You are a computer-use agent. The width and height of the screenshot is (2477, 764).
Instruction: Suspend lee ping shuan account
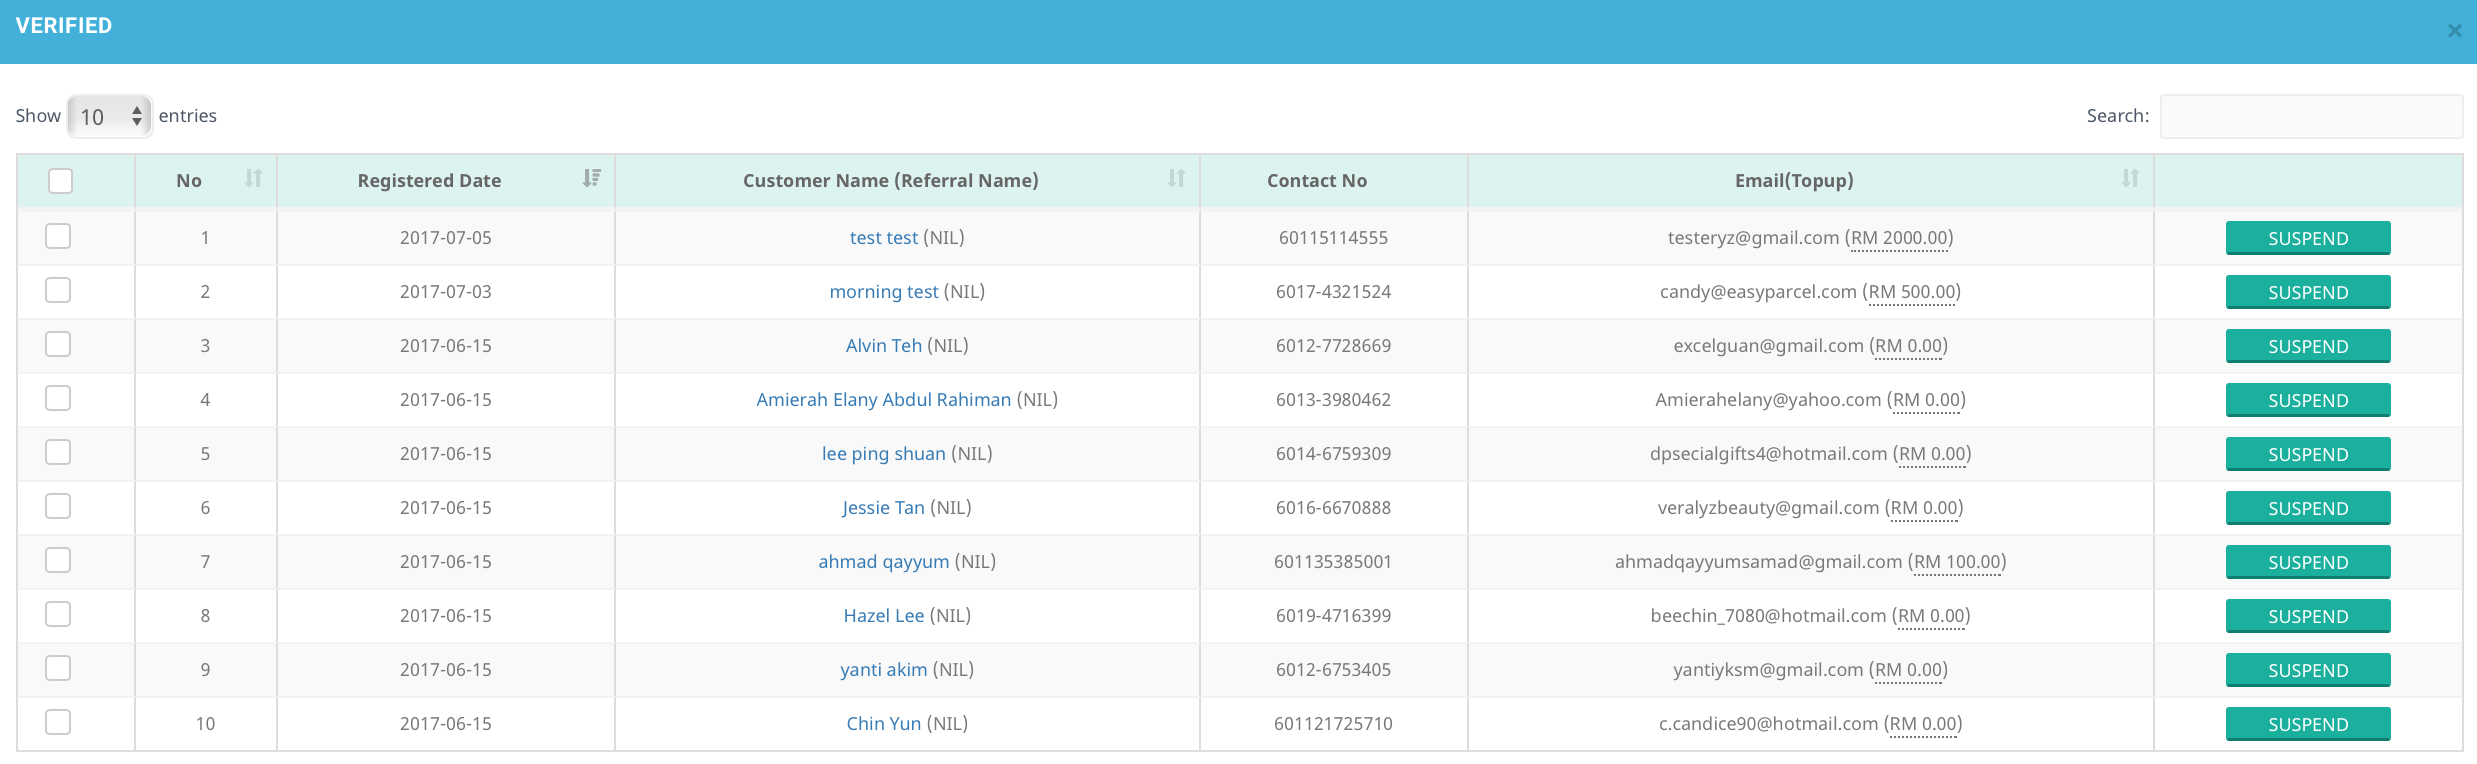(x=2307, y=454)
